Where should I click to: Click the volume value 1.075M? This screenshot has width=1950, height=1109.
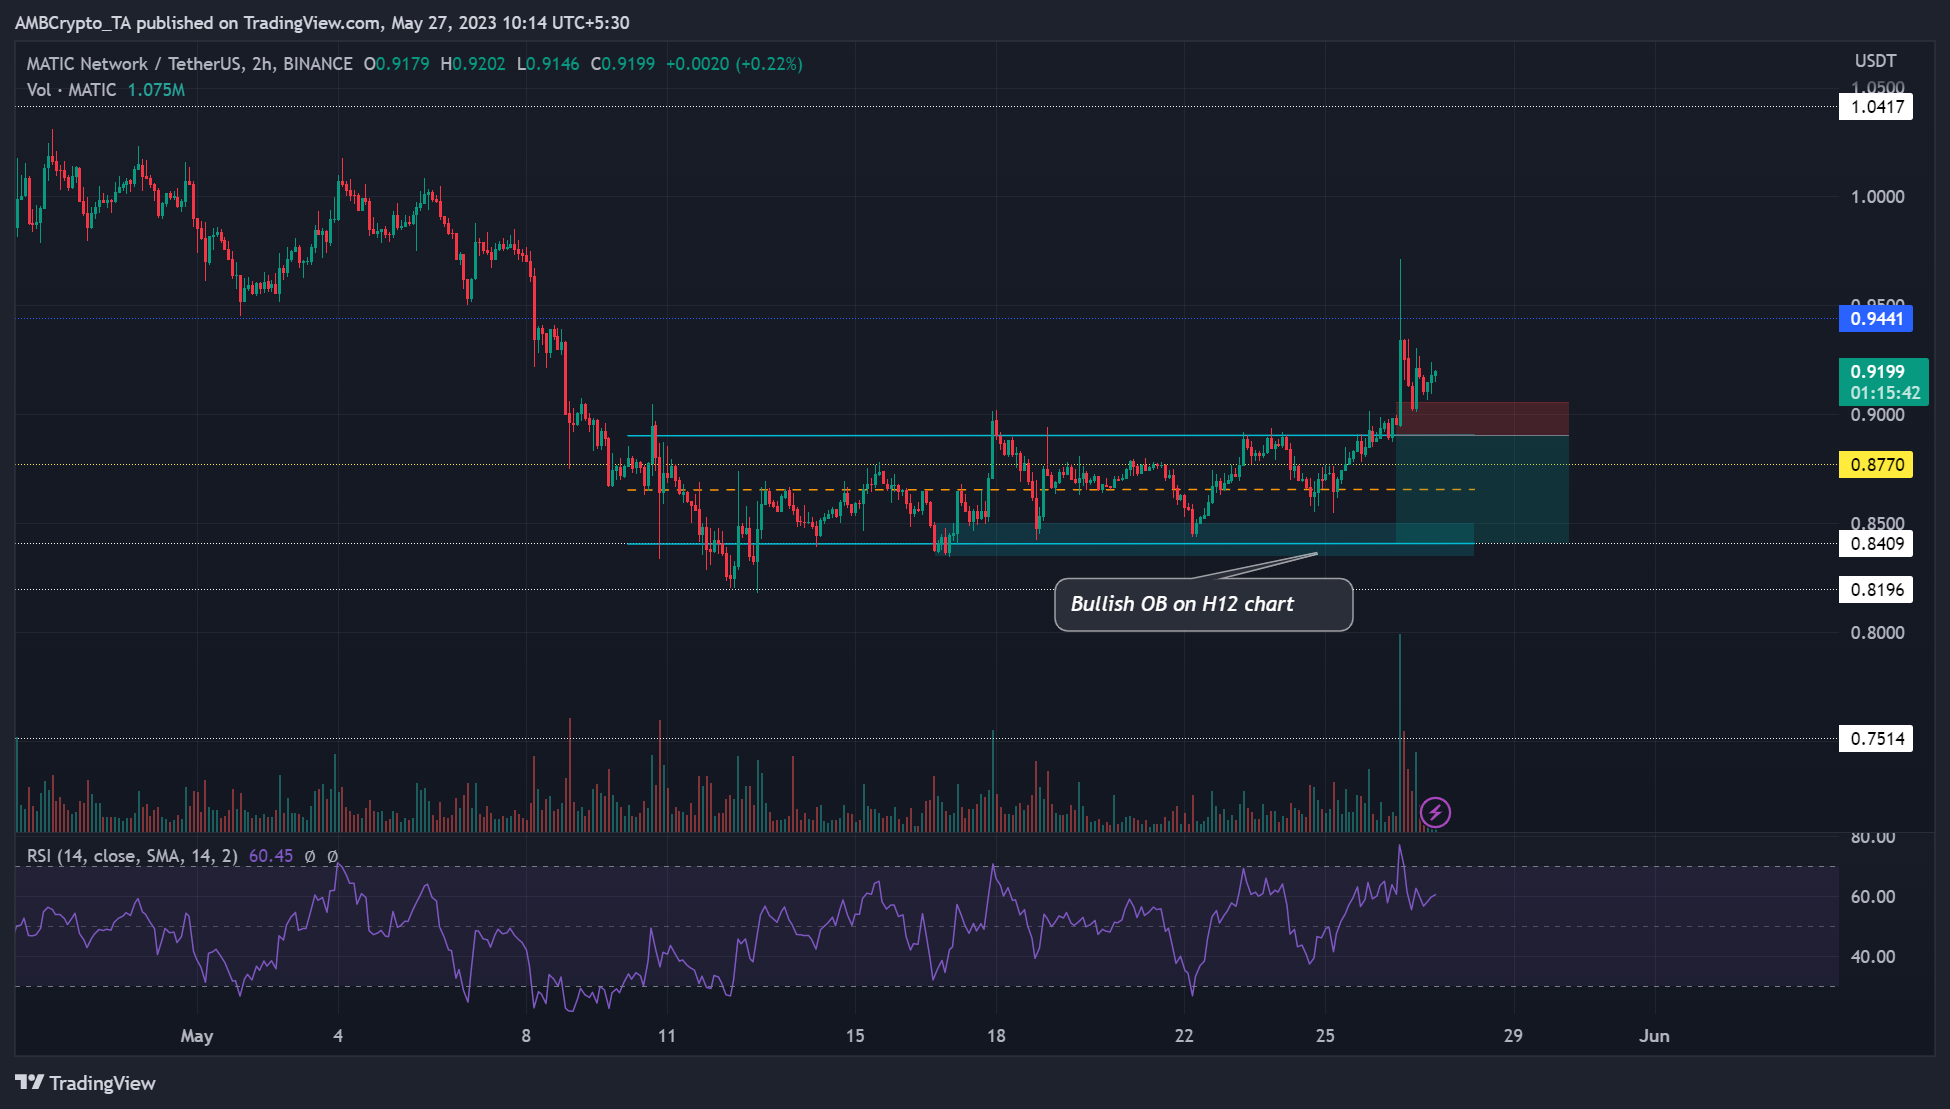[x=156, y=90]
